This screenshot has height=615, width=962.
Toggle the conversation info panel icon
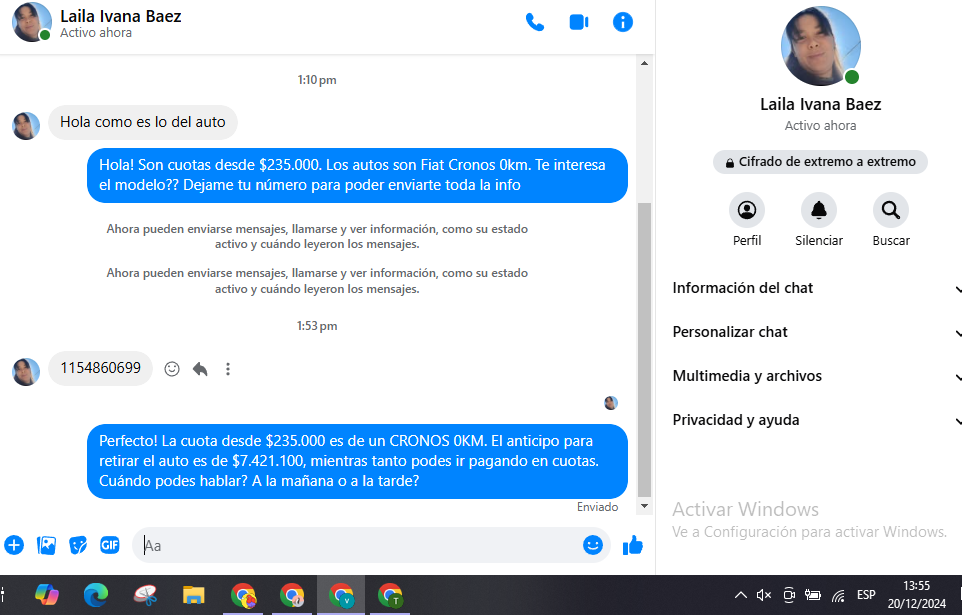[623, 23]
